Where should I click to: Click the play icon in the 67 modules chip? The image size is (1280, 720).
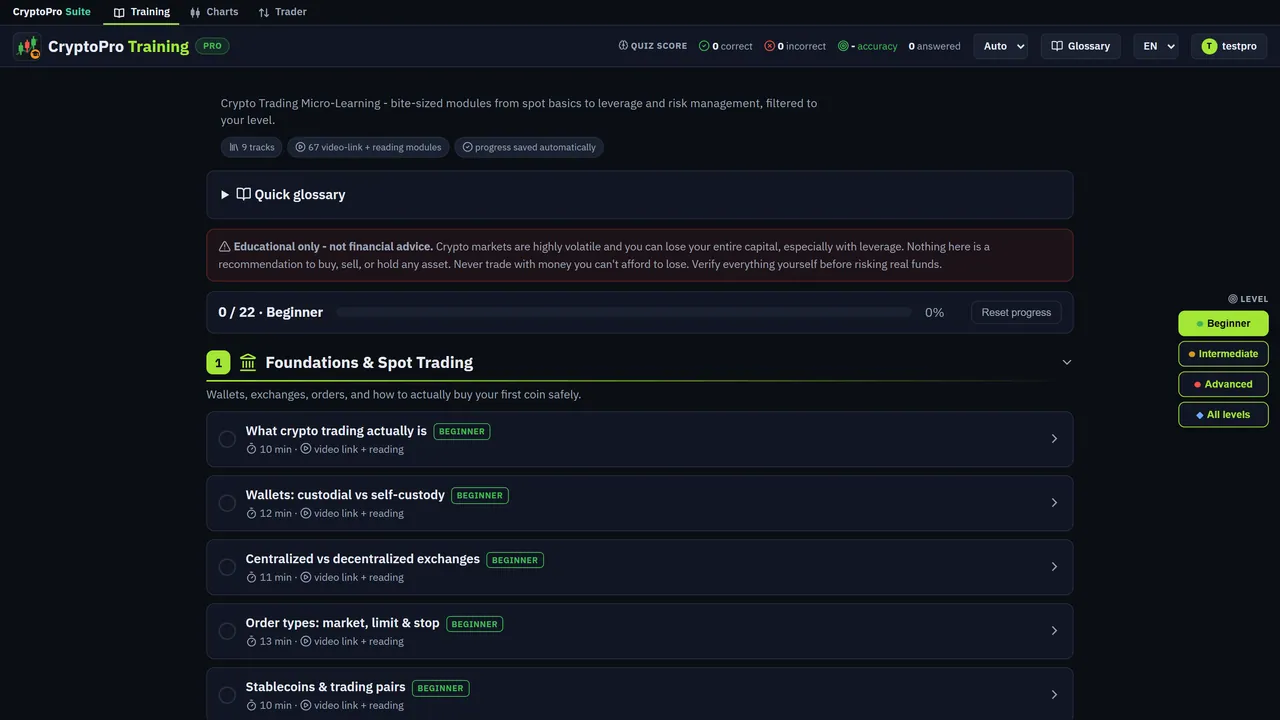tap(300, 147)
